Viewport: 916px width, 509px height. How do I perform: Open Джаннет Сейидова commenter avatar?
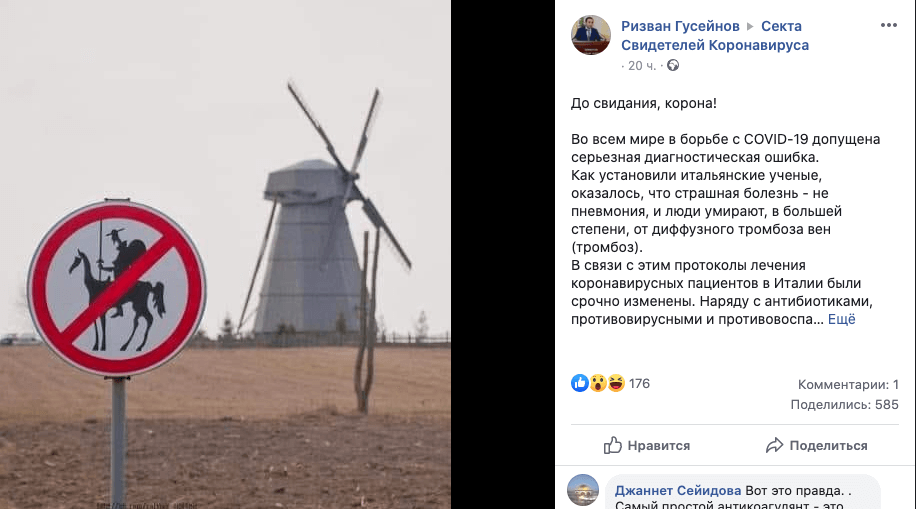(583, 490)
